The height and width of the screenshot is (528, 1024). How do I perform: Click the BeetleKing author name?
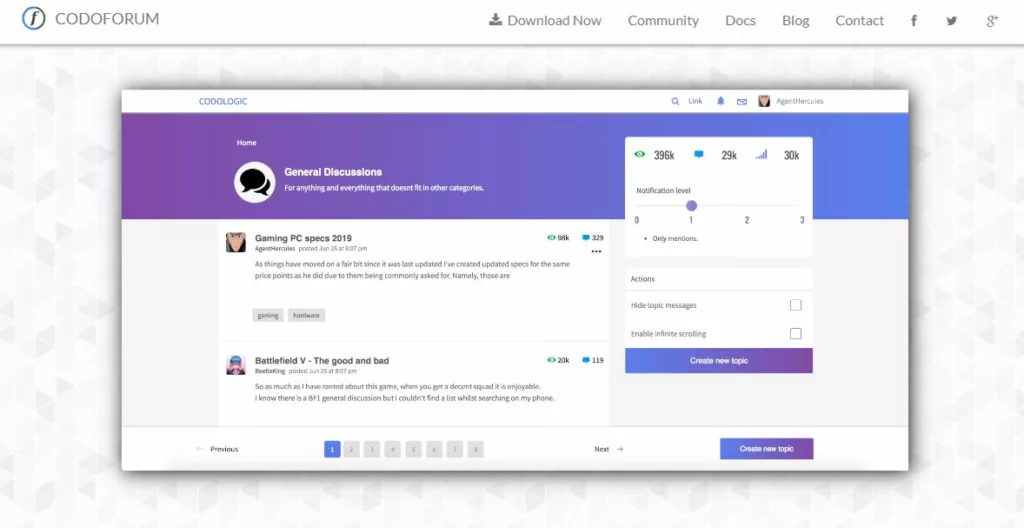coord(270,371)
